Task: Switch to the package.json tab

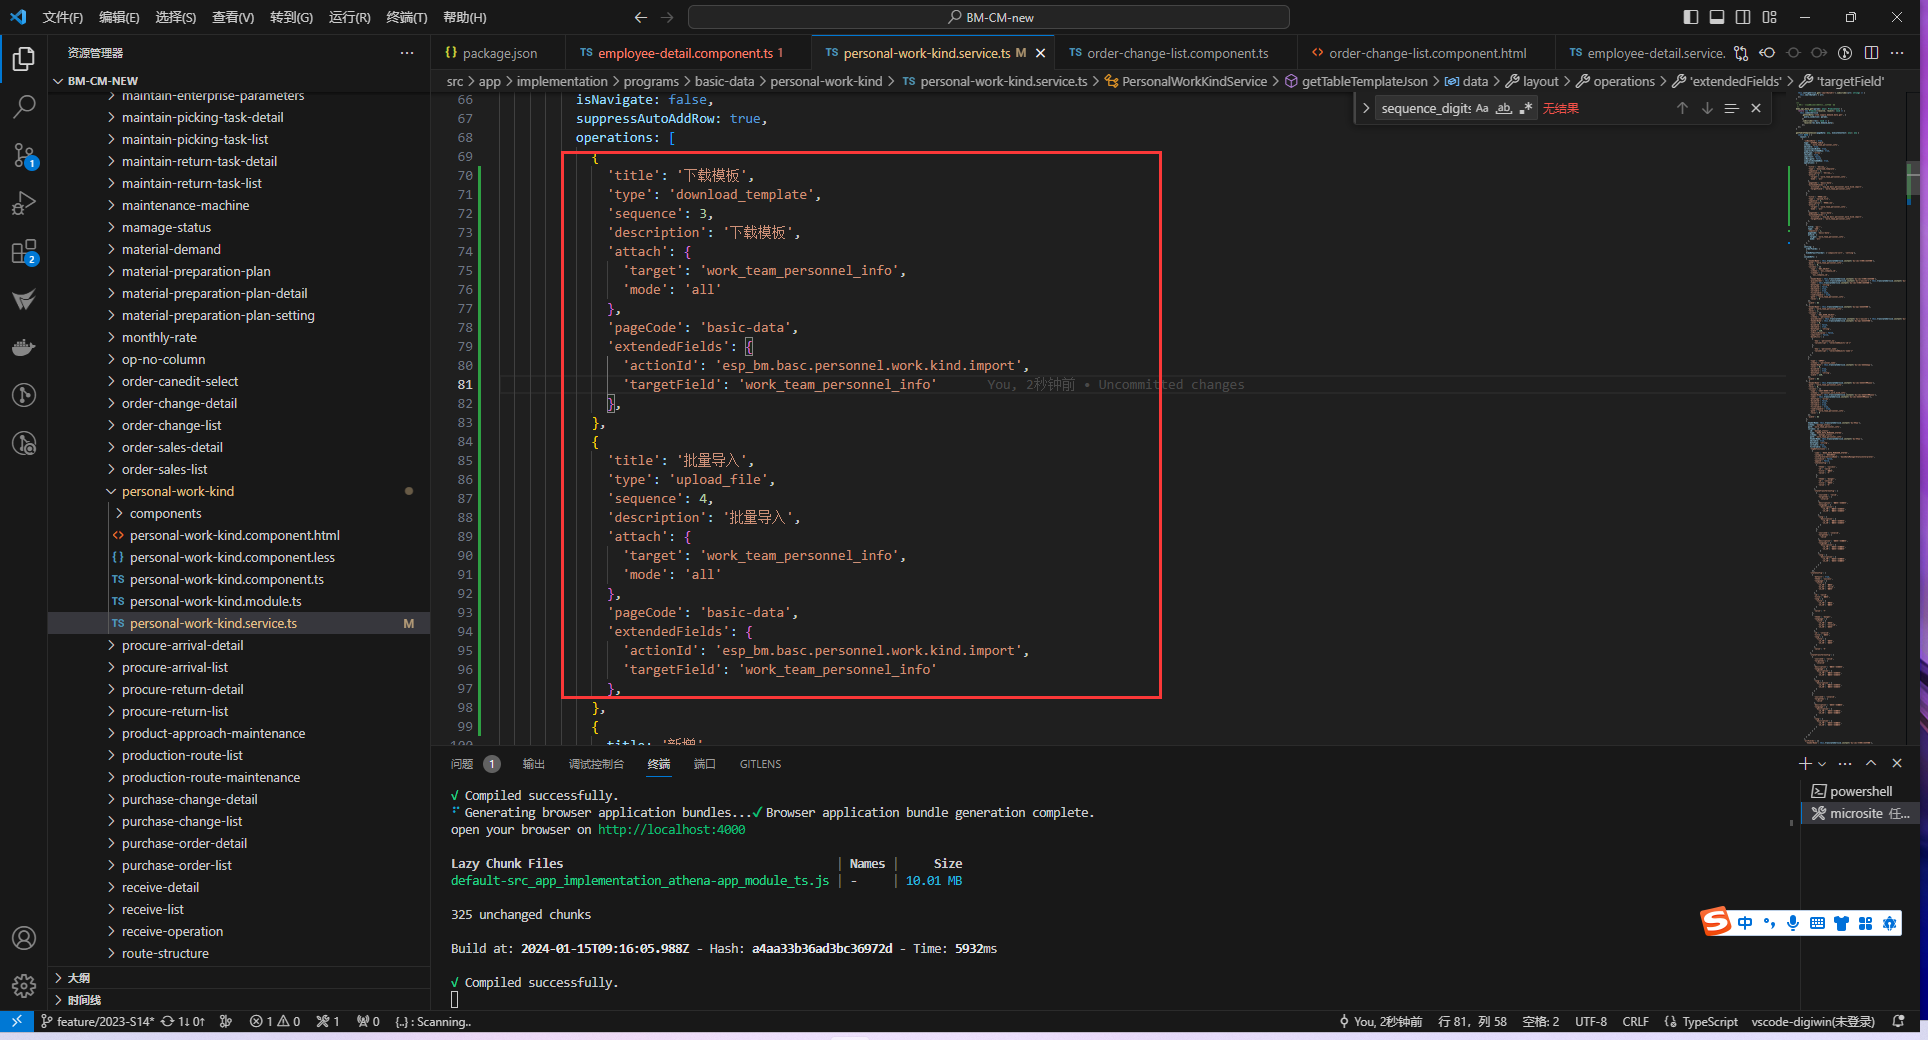Action: [499, 53]
